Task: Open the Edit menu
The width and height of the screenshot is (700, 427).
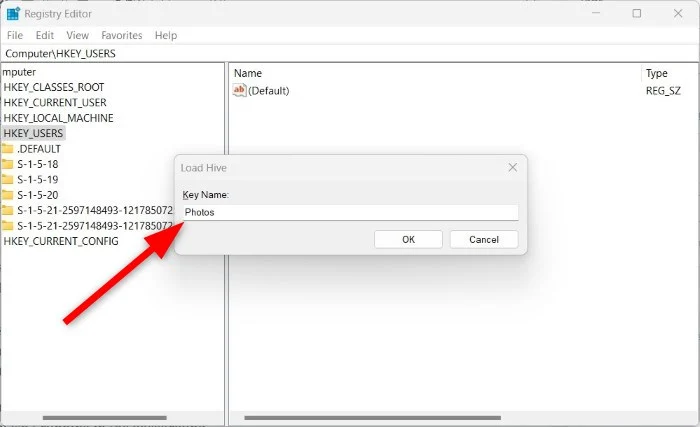Action: pyautogui.click(x=45, y=35)
